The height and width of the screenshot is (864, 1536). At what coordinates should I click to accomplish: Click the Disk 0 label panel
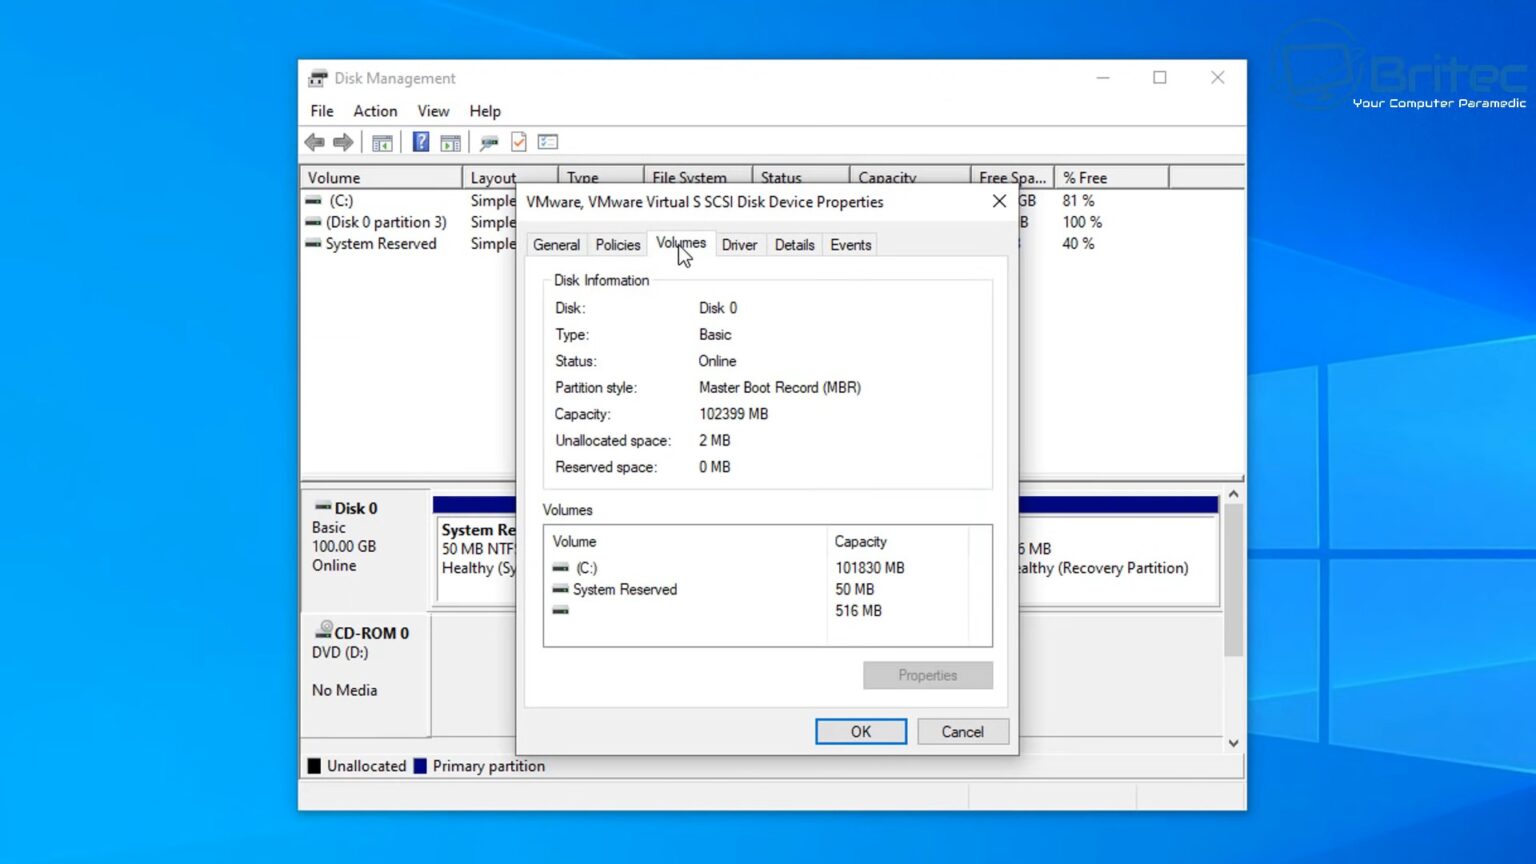(x=365, y=549)
